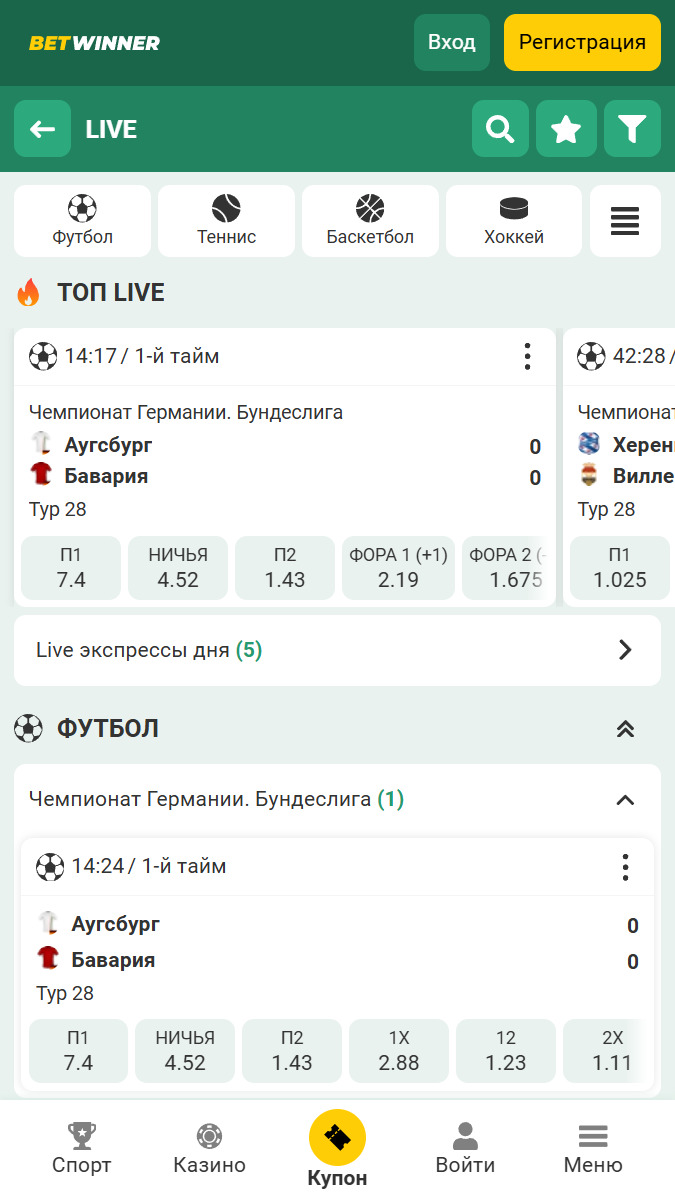Open the filter funnel icon
Screen dimensions: 675x1199
pos(632,129)
